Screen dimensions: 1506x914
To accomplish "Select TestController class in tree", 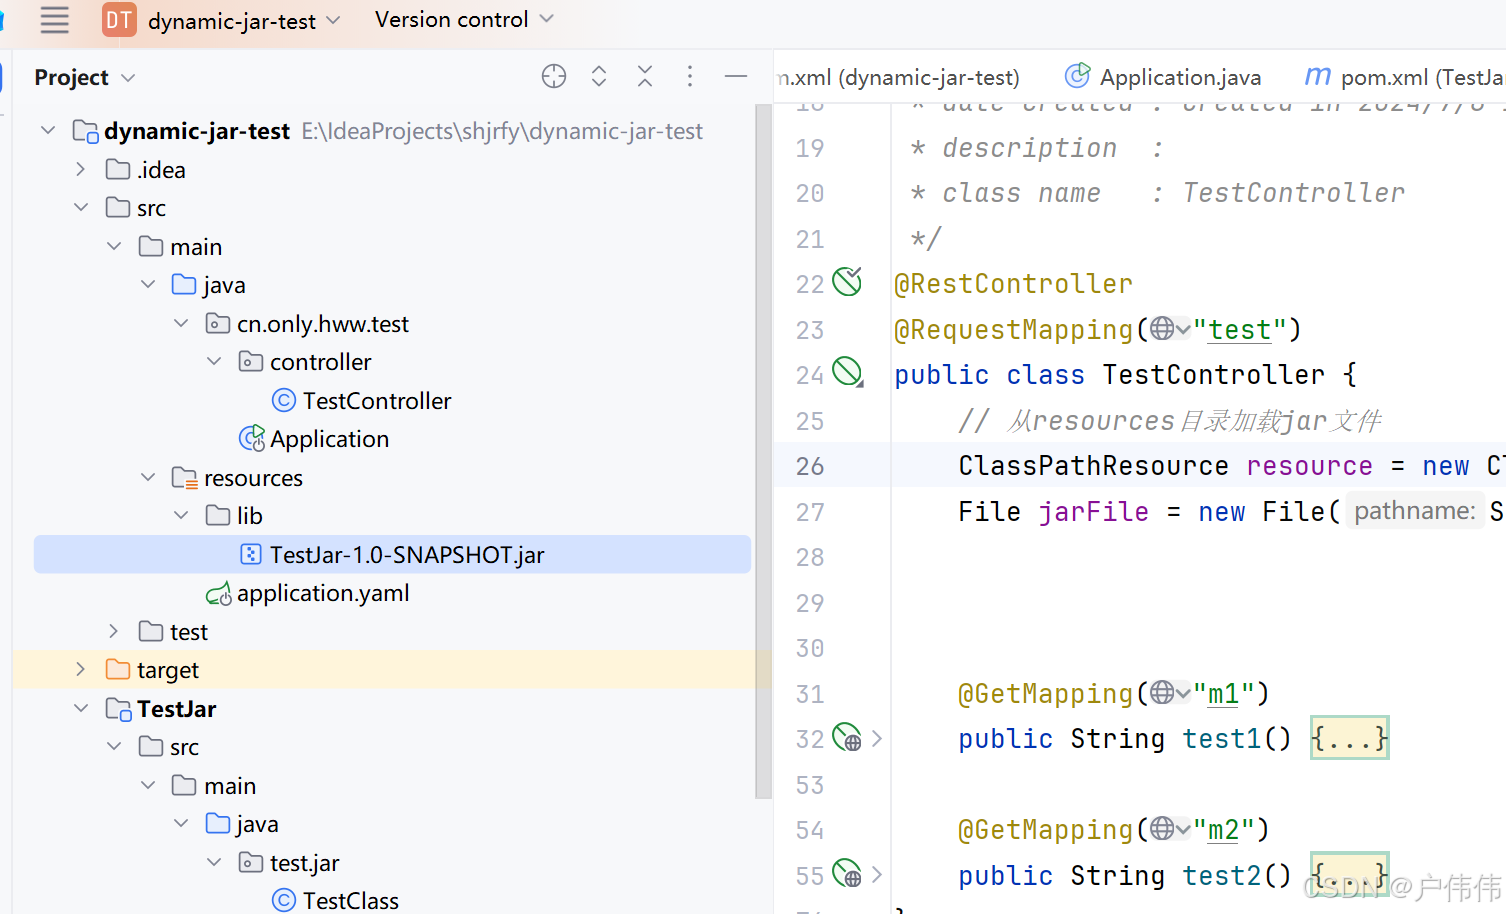I will 377,401.
